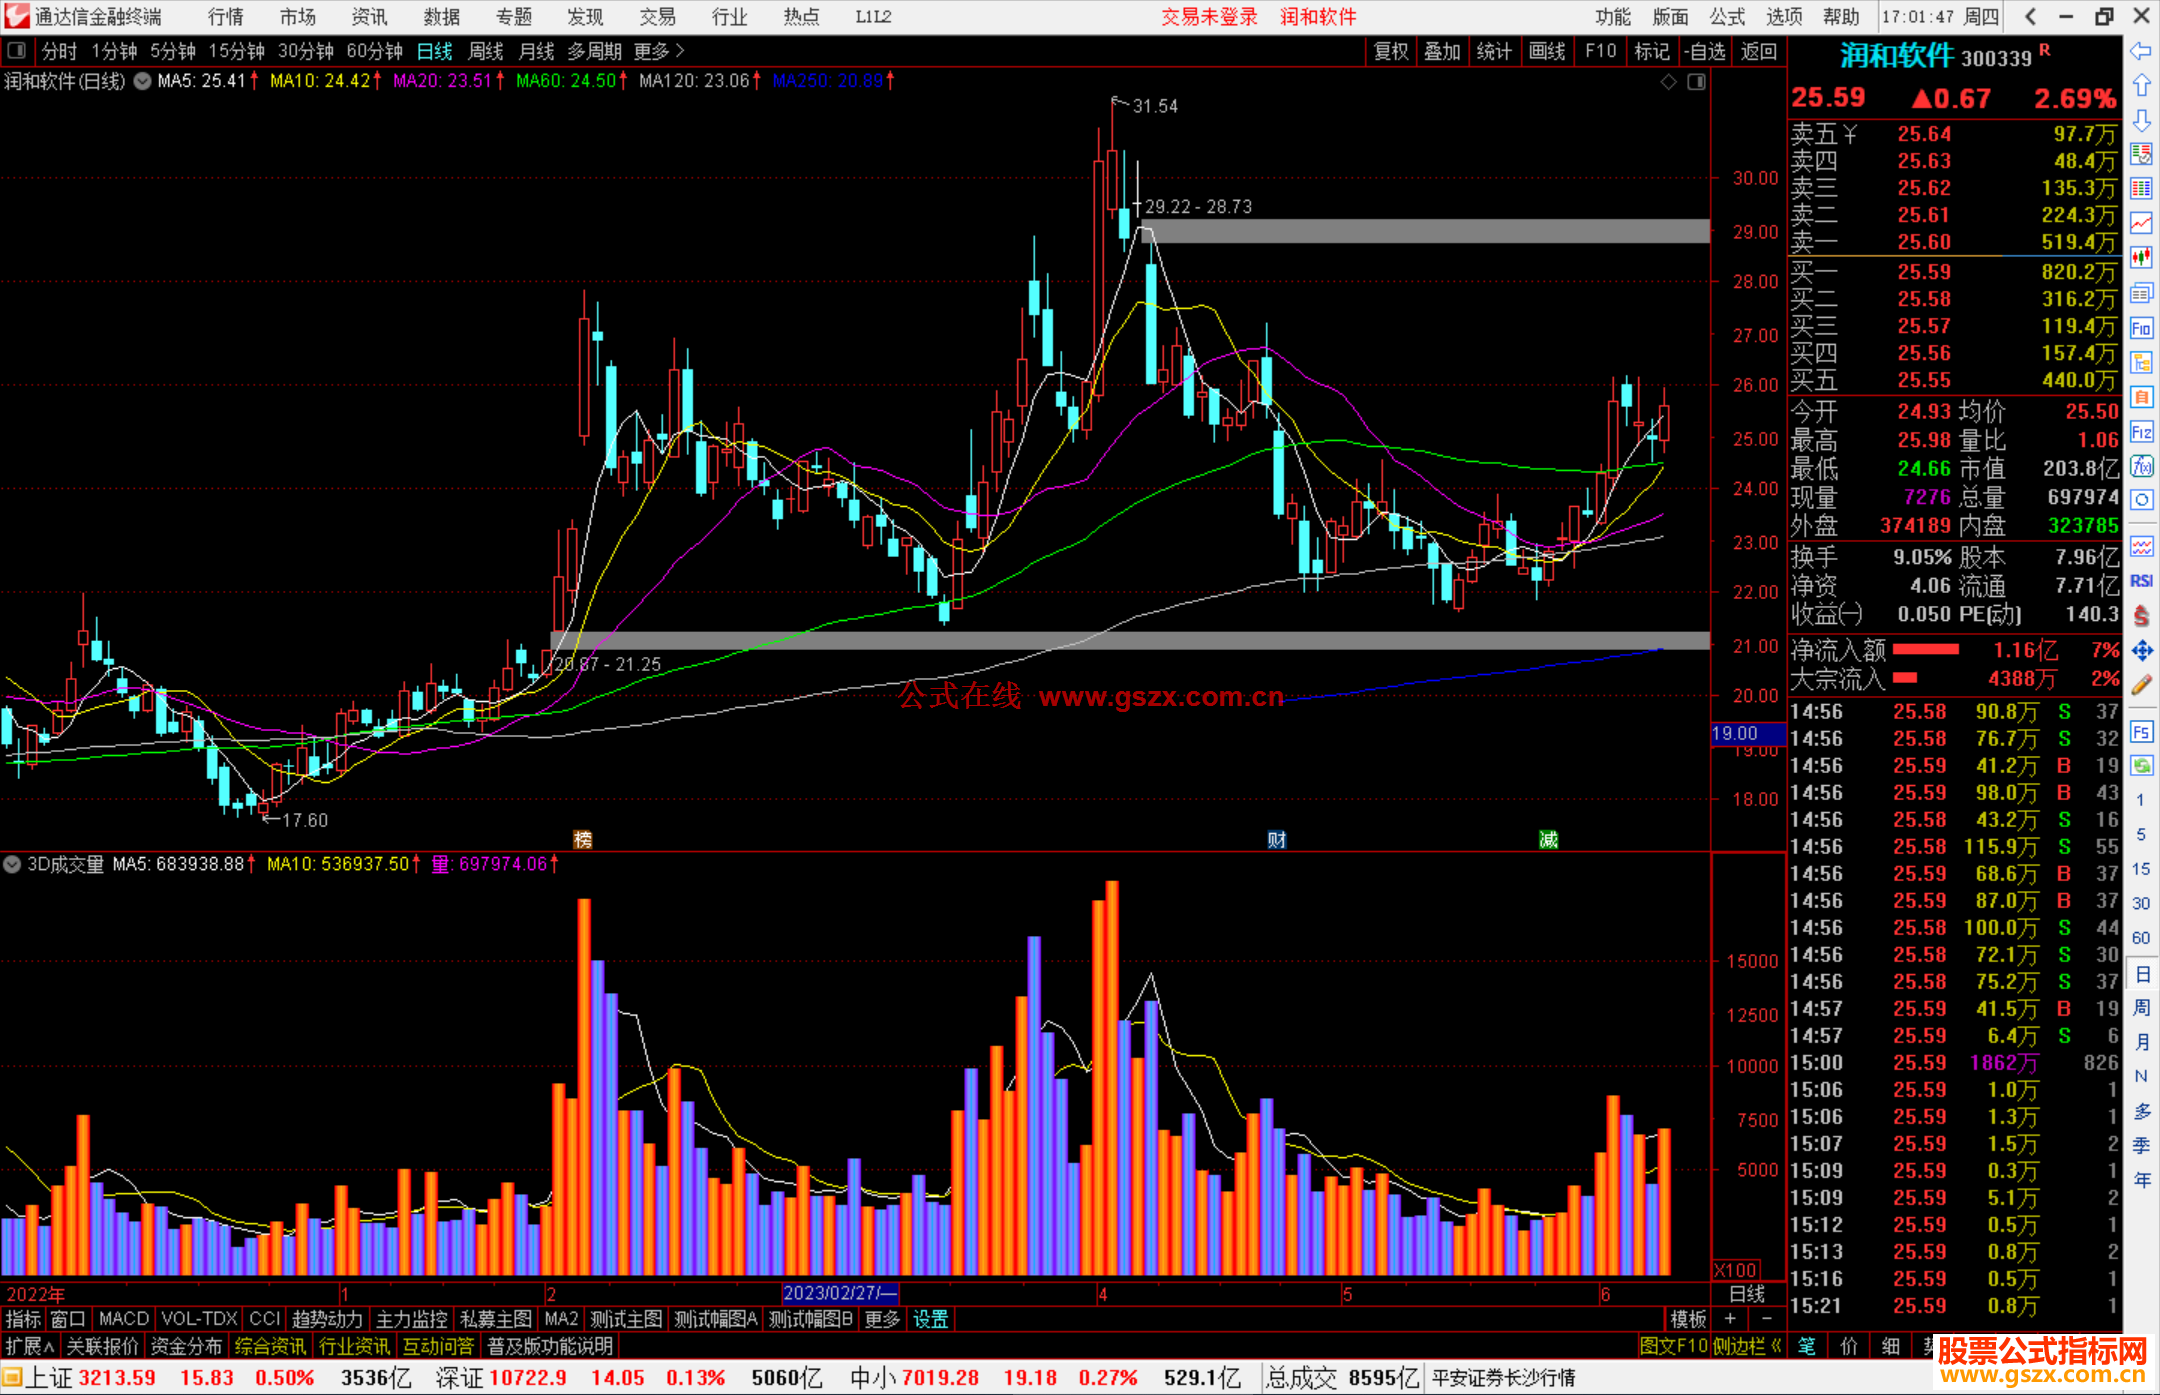Switch to 5-minute period in sidebar

click(x=2140, y=834)
